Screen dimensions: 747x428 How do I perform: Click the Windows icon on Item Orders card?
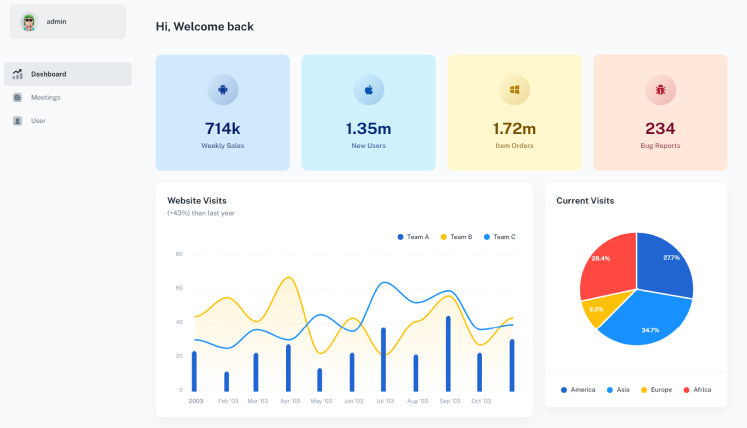(x=515, y=90)
